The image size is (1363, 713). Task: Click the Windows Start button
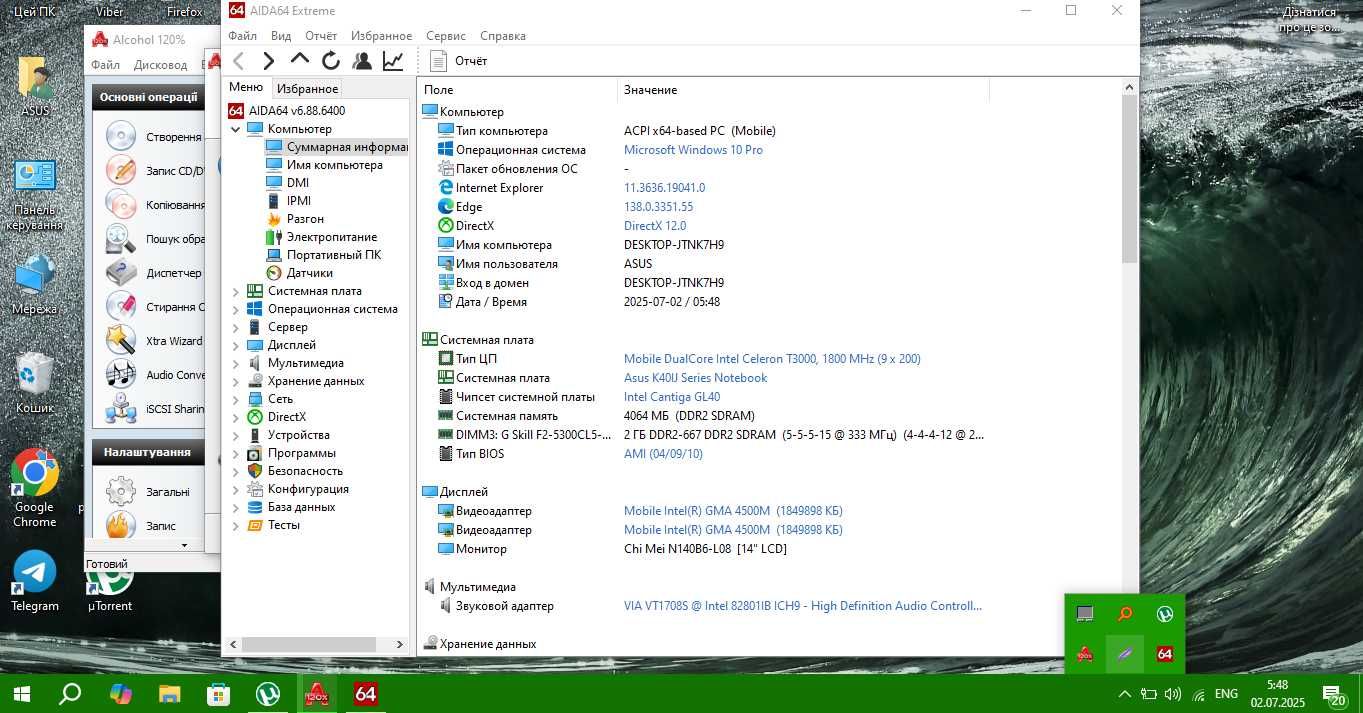(21, 693)
